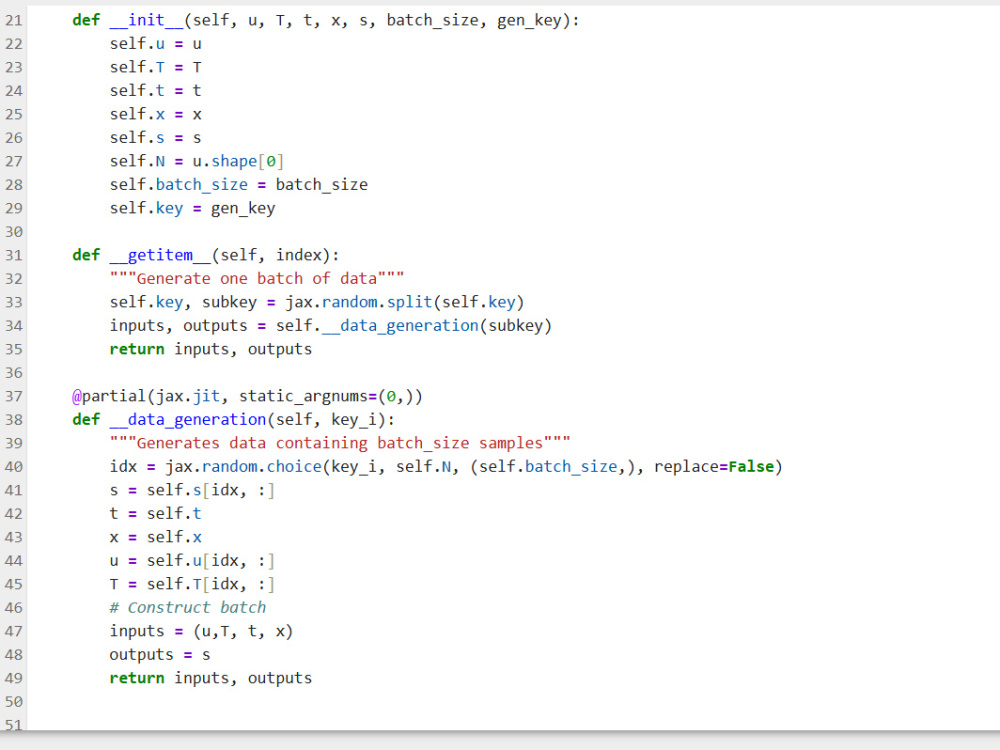
Task: Click line number 50 in the gutter
Action: (13, 702)
